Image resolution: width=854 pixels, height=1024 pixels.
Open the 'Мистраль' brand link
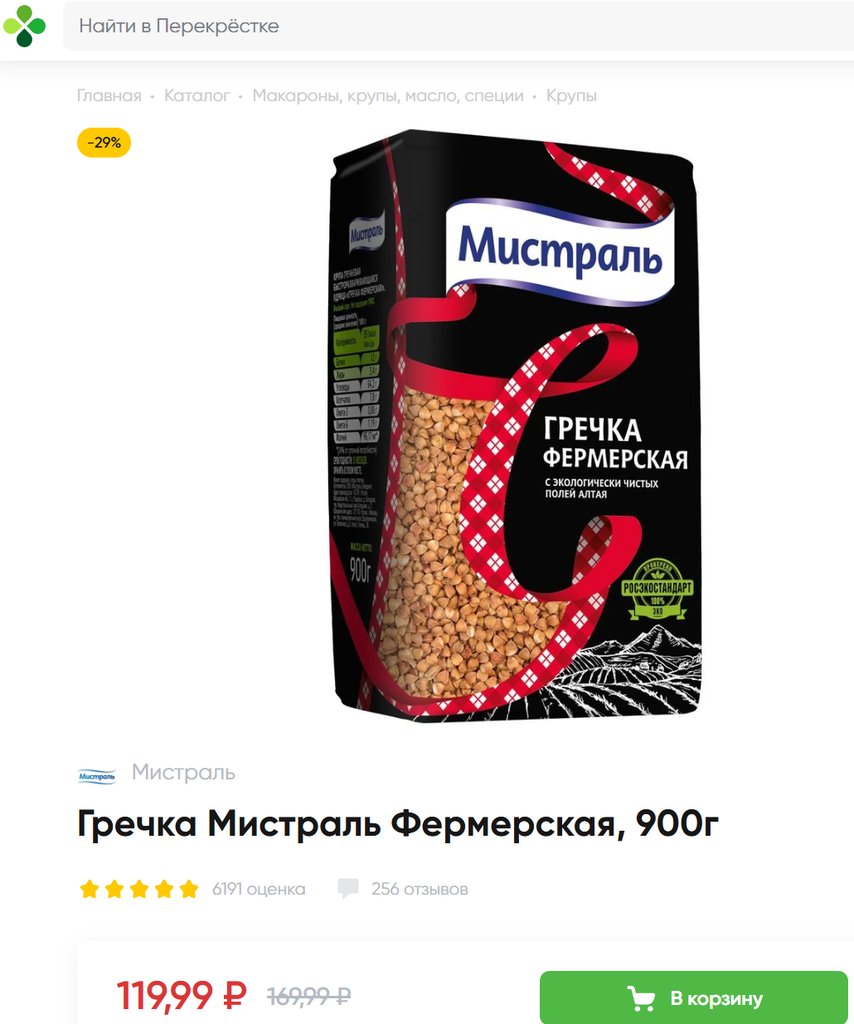(x=183, y=772)
